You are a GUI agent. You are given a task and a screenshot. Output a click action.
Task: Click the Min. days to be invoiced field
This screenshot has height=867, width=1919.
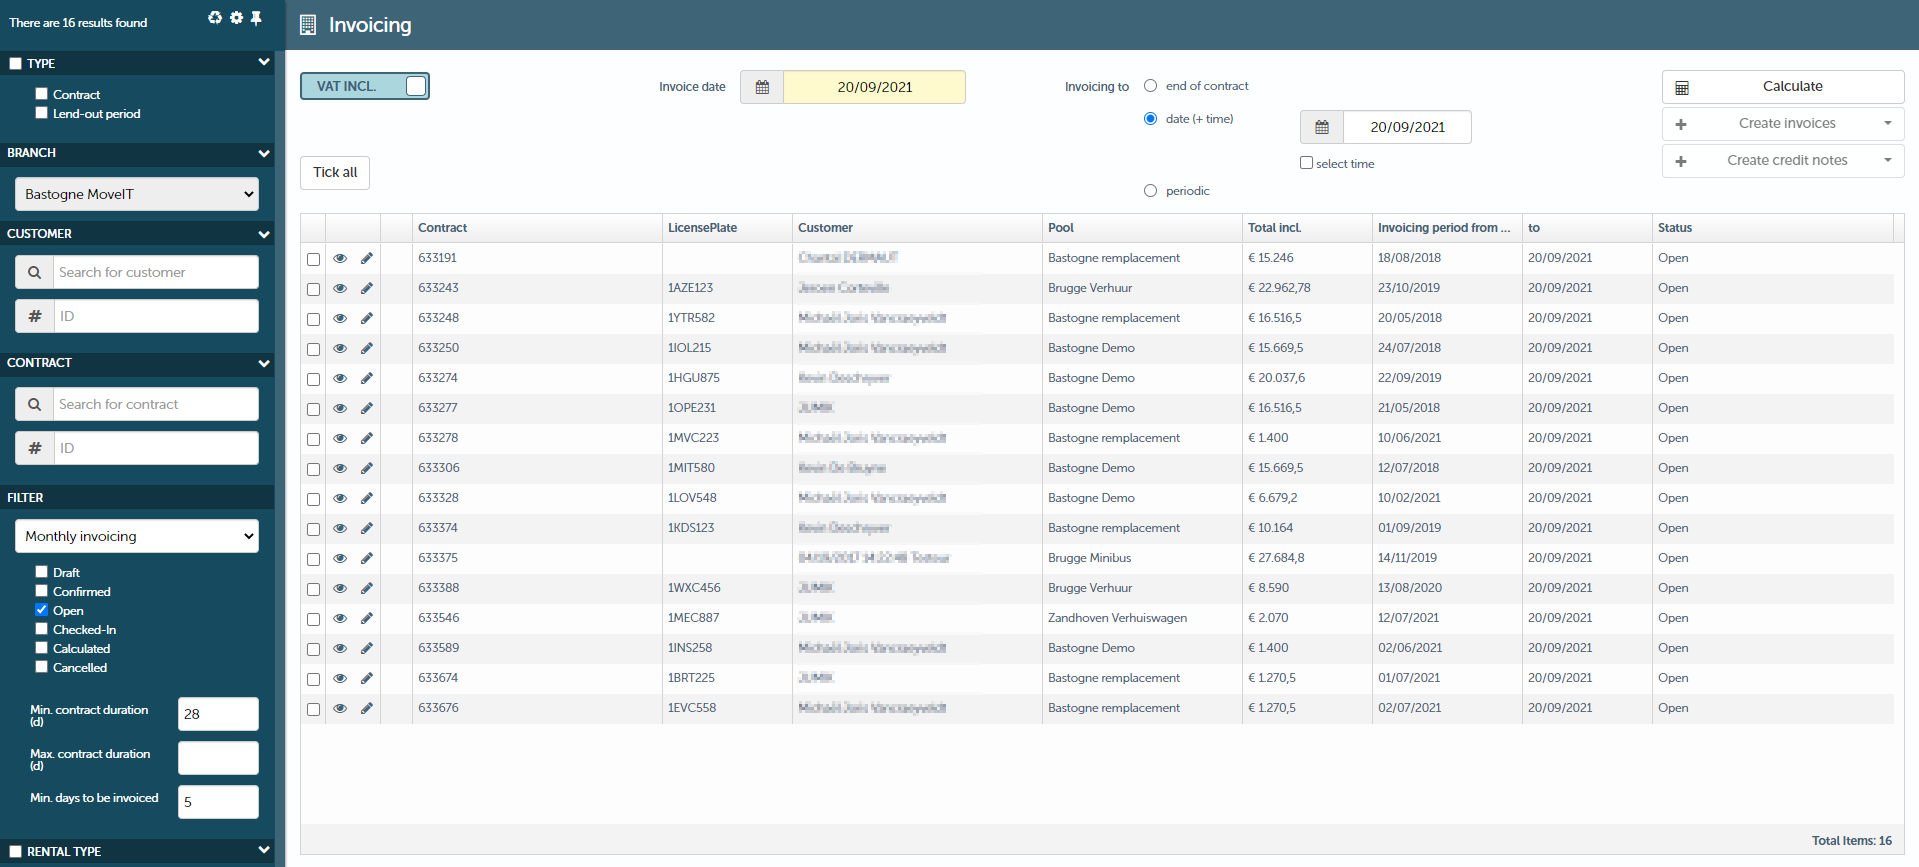pos(218,802)
